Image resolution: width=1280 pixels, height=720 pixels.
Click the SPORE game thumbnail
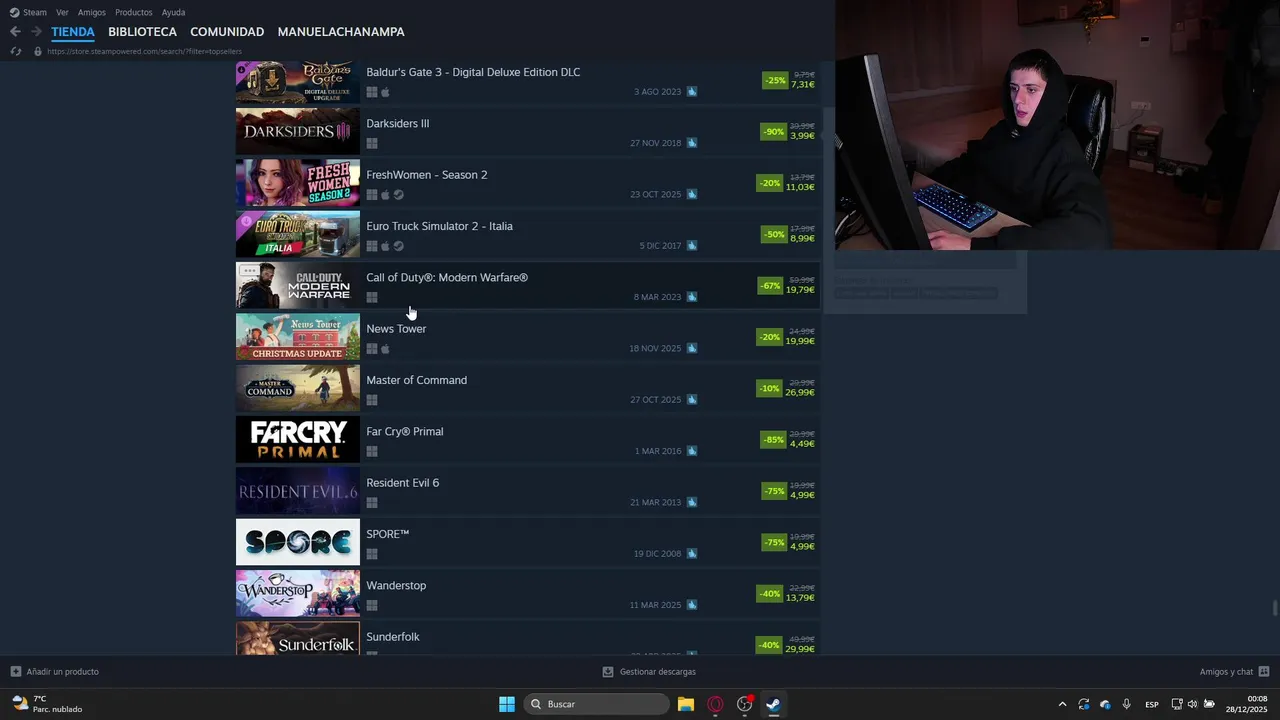point(297,542)
